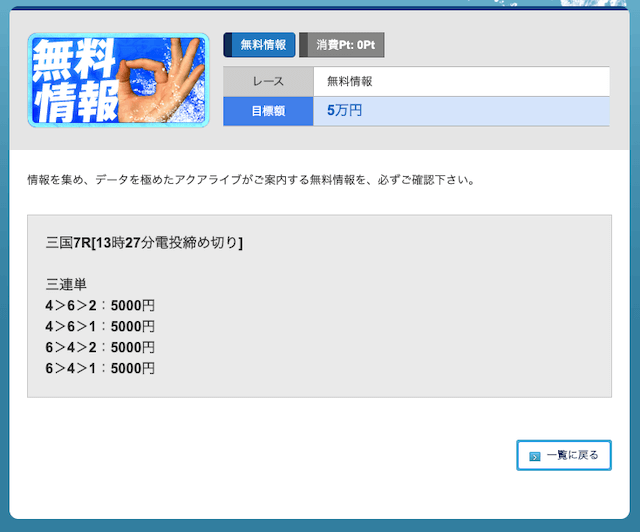Select the blue 無料情報 badge

point(262,45)
